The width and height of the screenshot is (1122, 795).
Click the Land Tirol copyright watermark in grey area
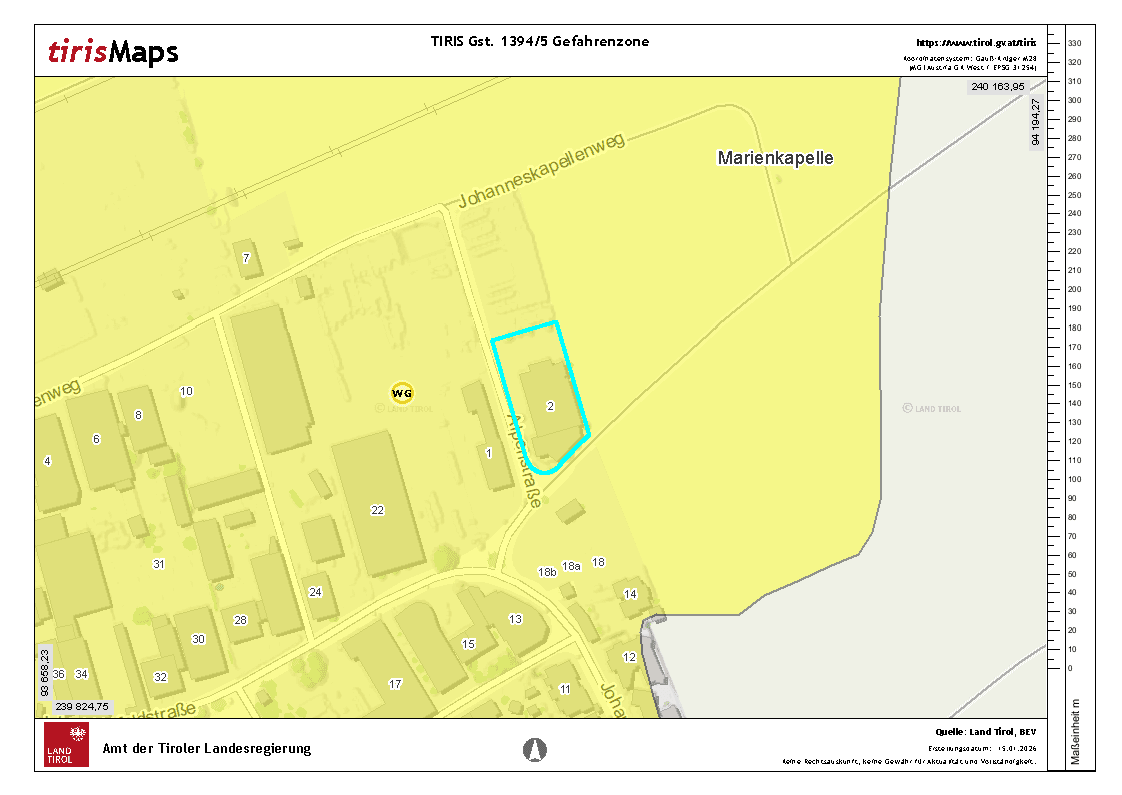point(931,408)
